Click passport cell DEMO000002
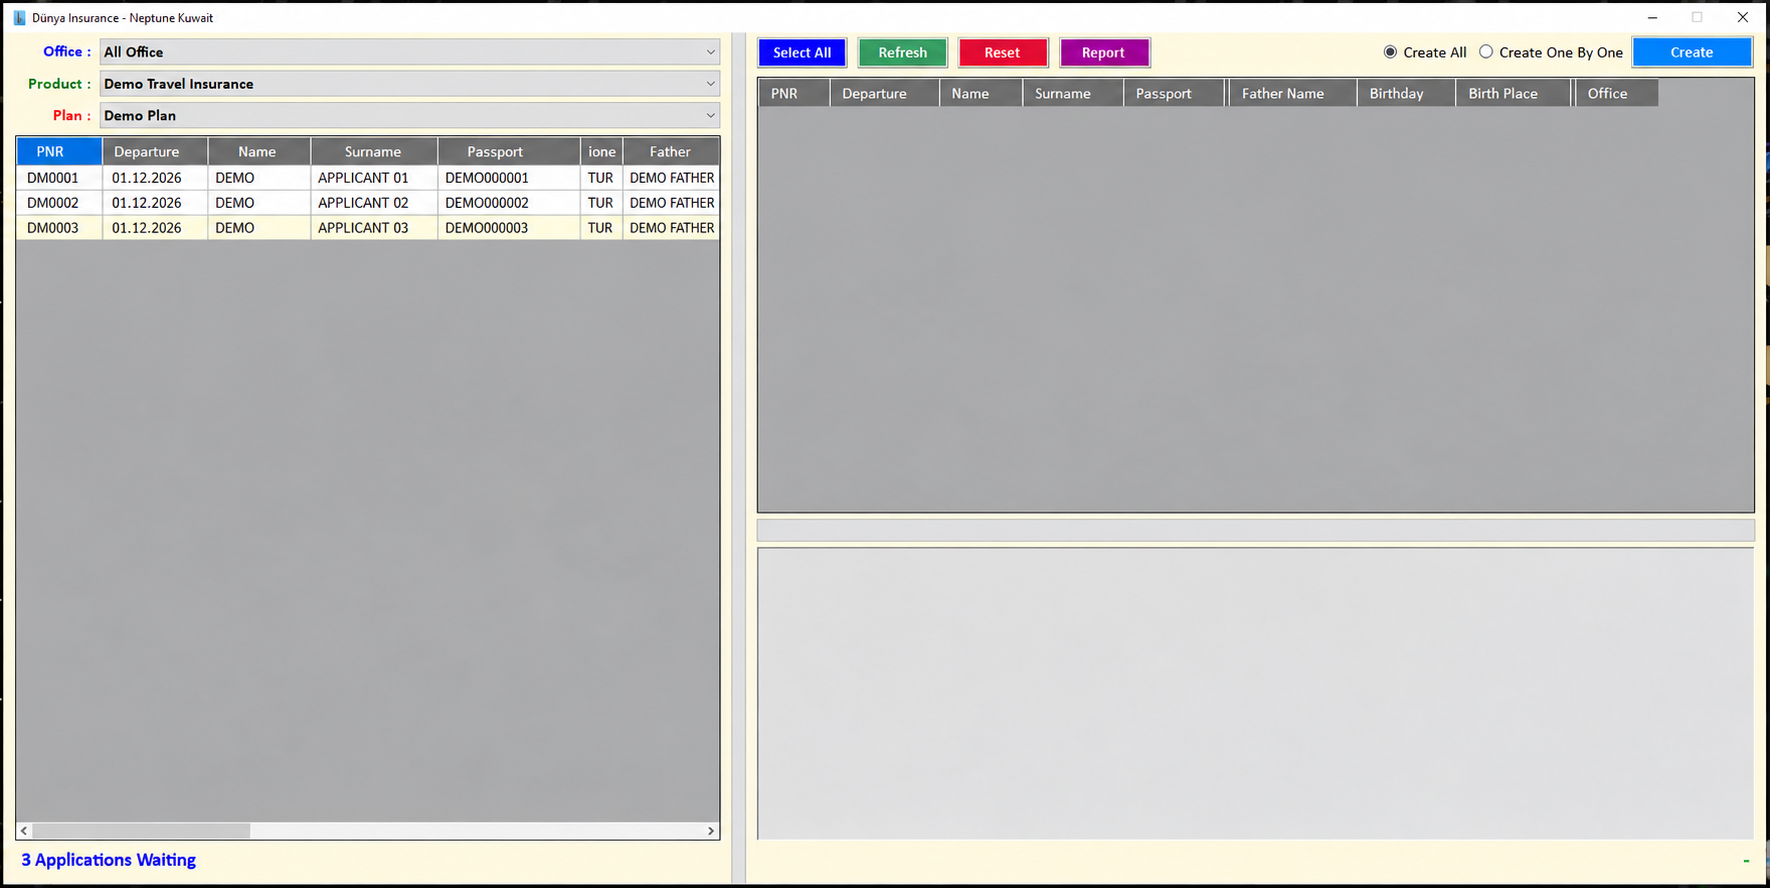The image size is (1770, 888). click(x=509, y=203)
